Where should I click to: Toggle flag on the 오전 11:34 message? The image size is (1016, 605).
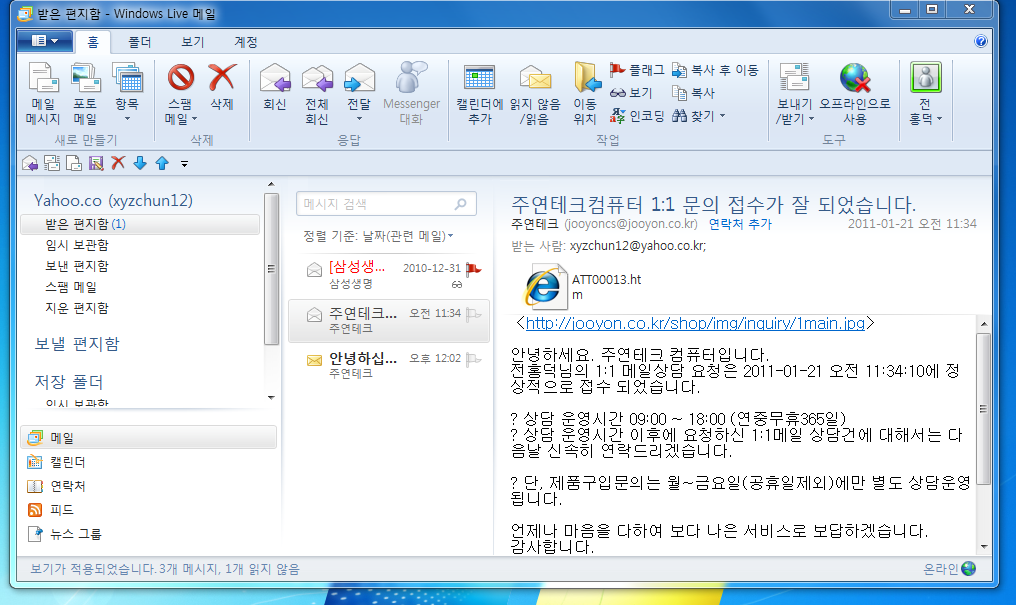coord(474,314)
